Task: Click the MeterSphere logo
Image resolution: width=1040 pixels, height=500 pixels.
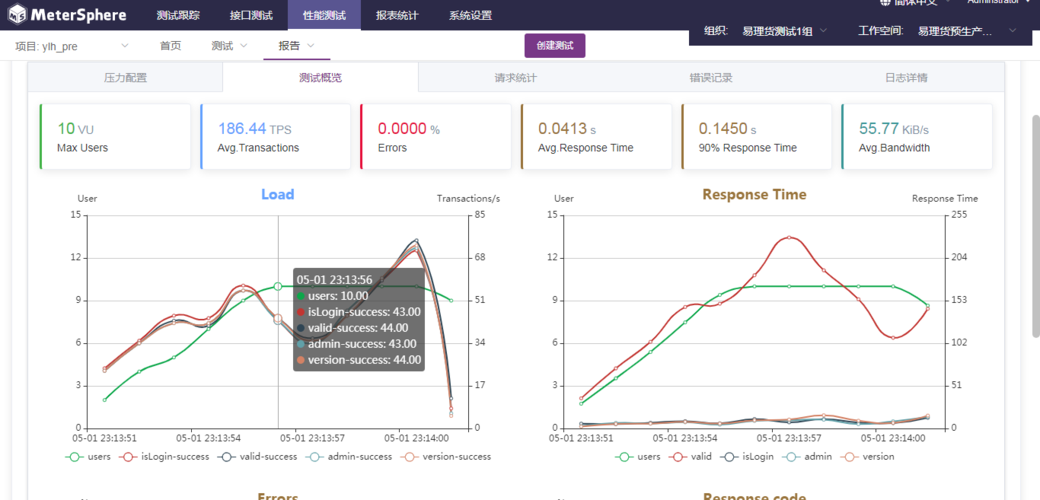Action: (66, 13)
